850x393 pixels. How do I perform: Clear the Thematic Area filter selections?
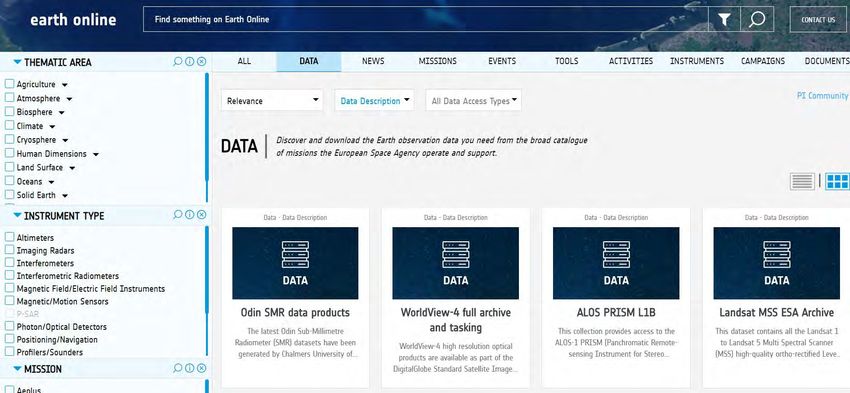pyautogui.click(x=201, y=62)
